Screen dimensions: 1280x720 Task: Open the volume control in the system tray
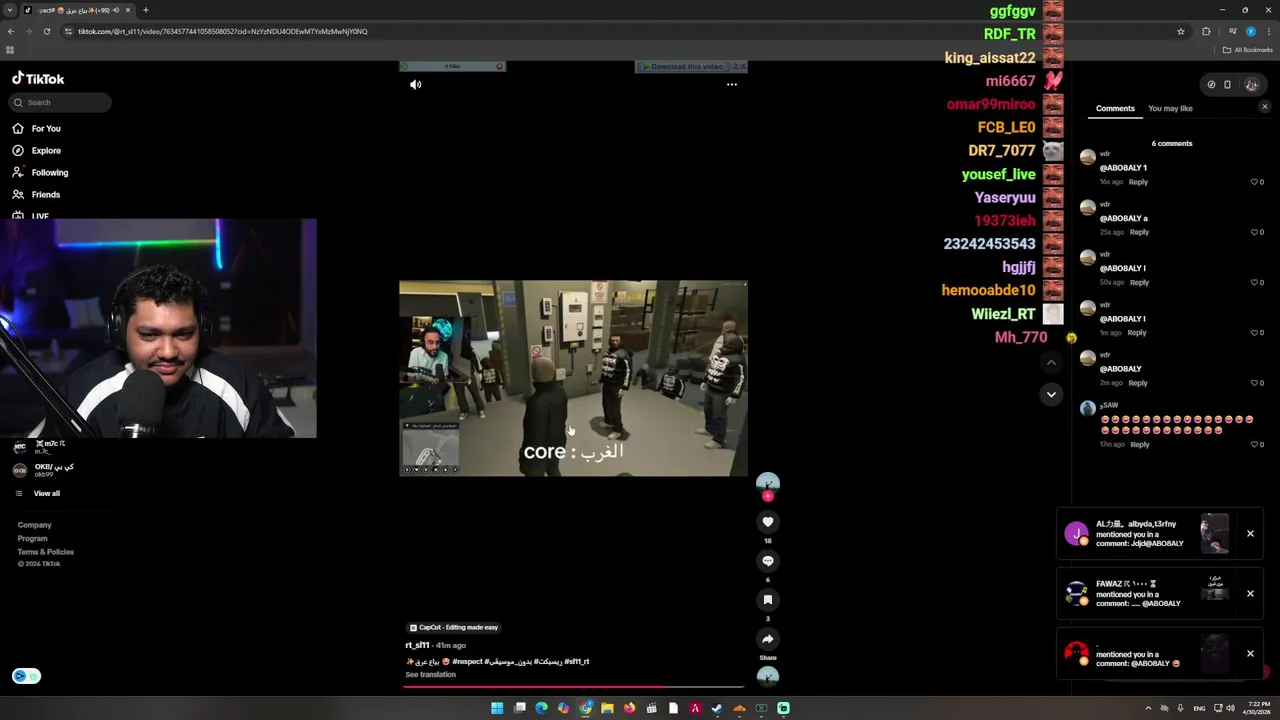[1229, 708]
